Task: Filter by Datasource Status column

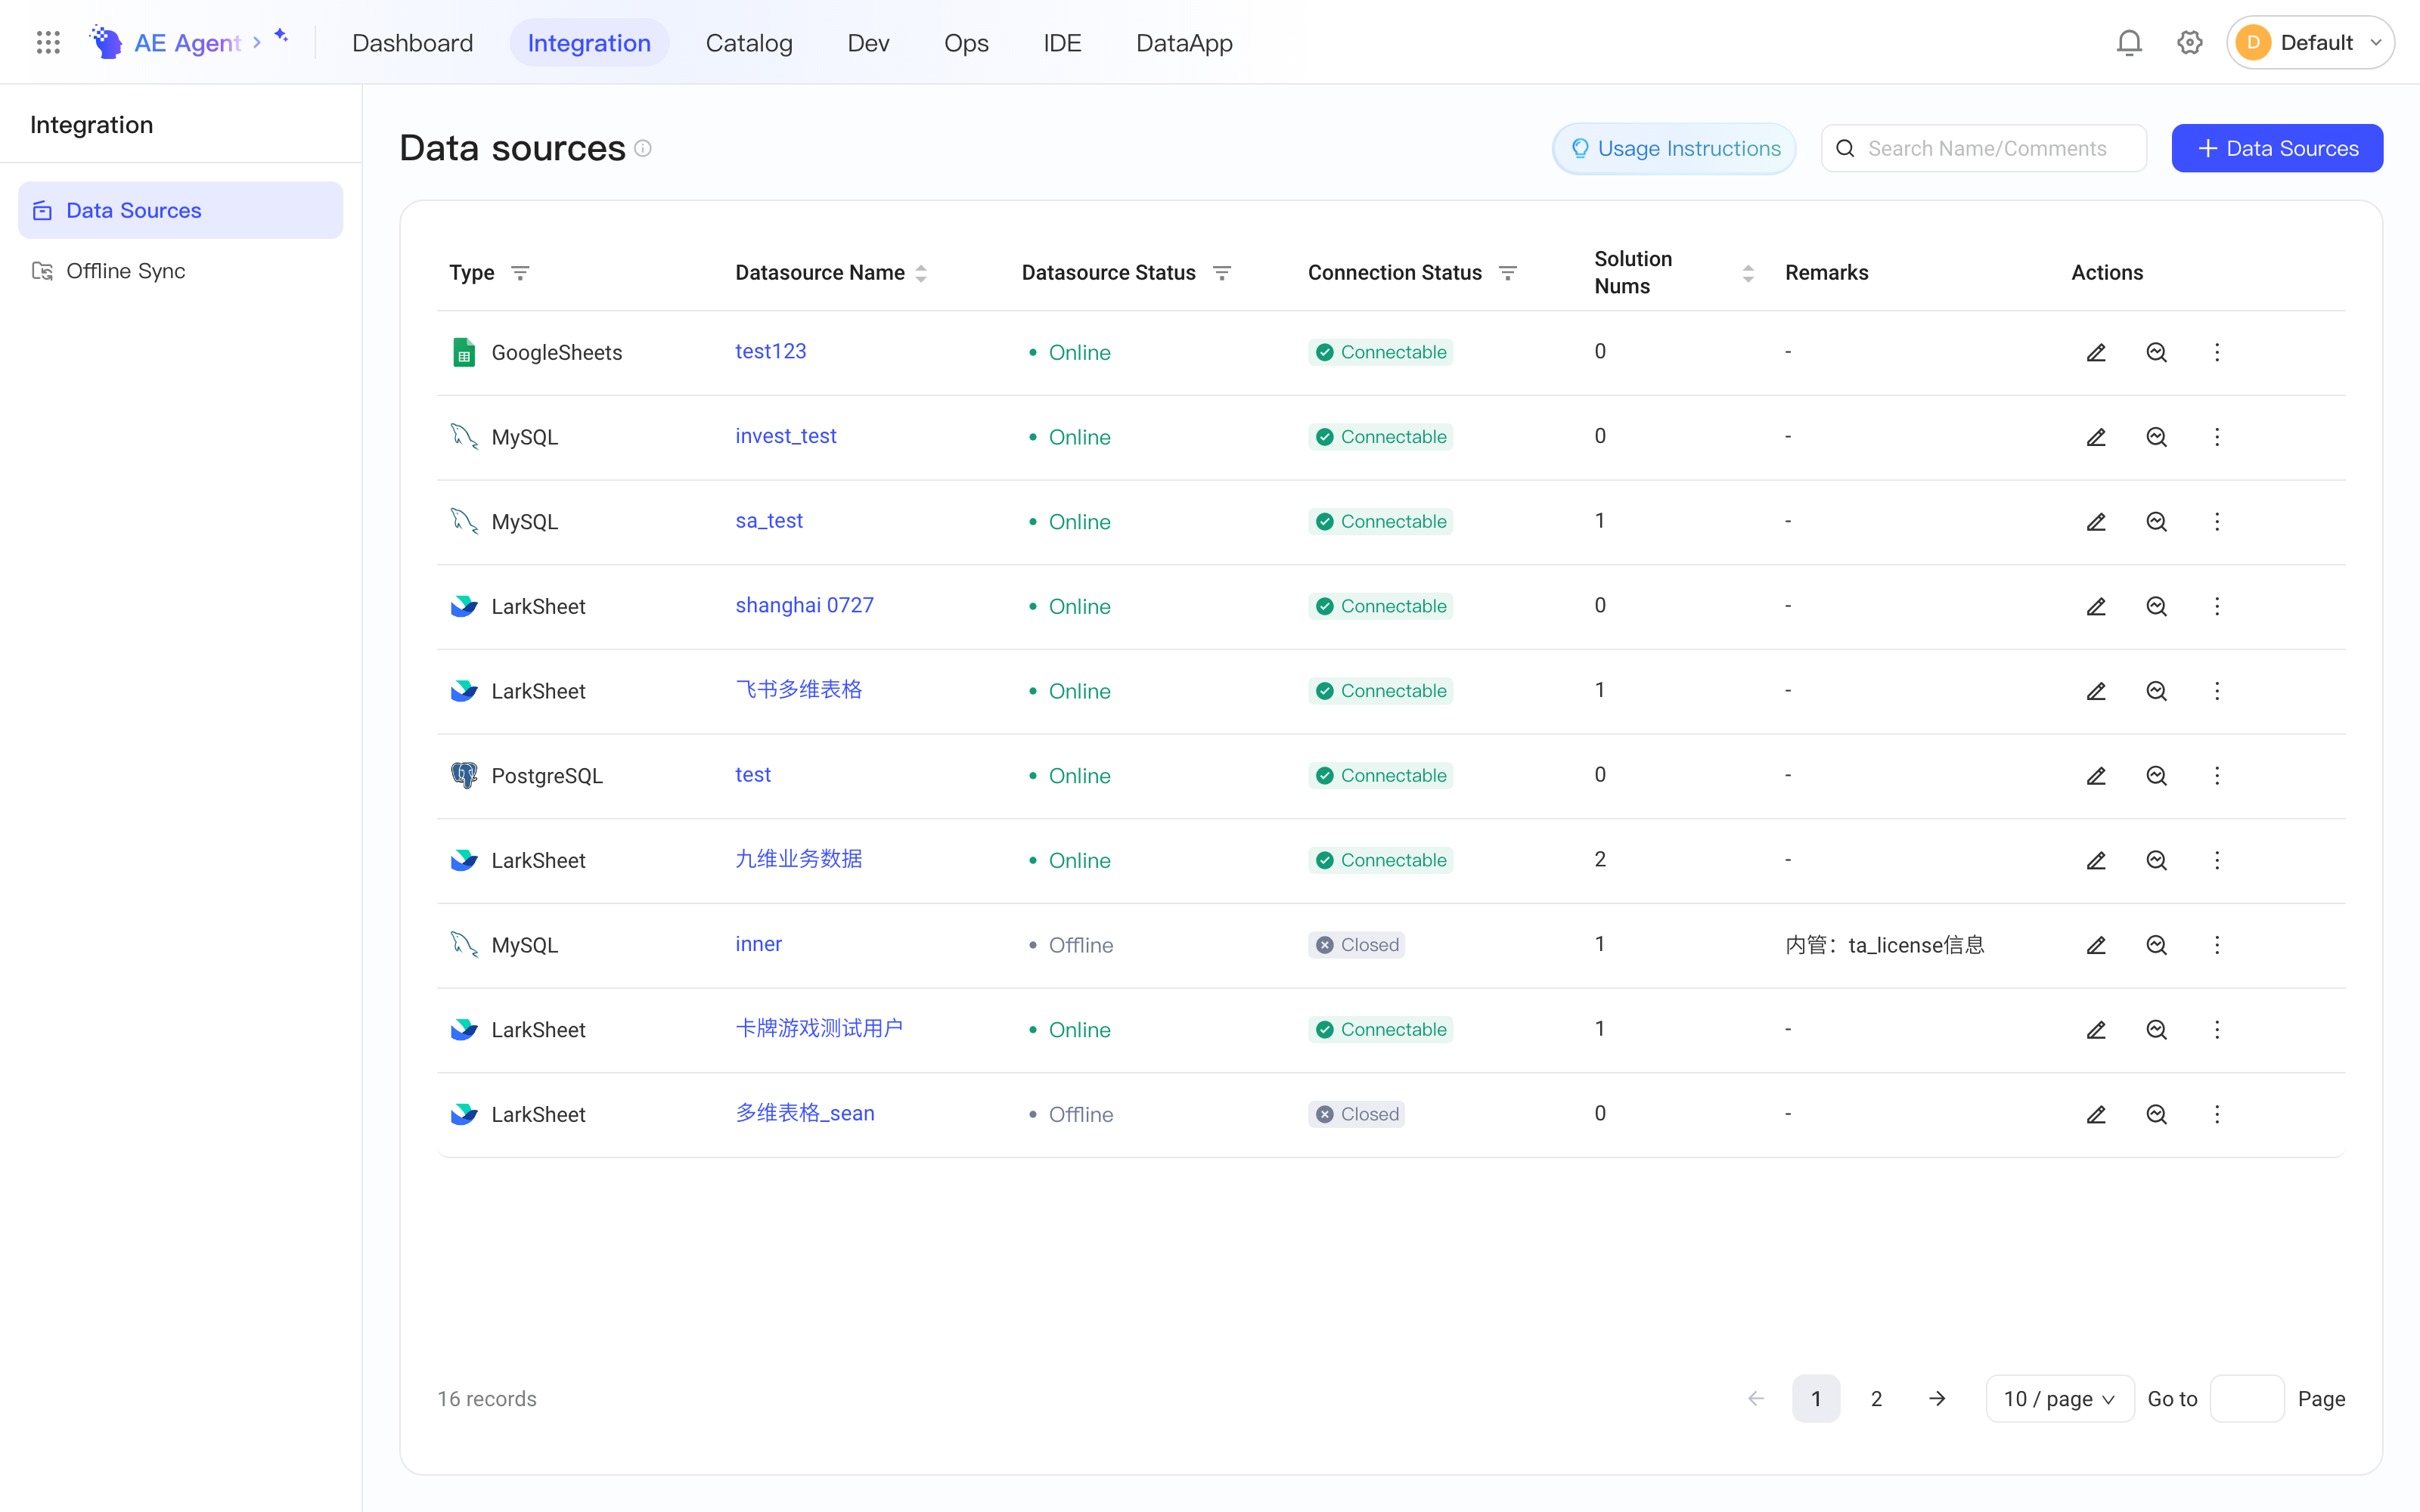Action: (1222, 273)
